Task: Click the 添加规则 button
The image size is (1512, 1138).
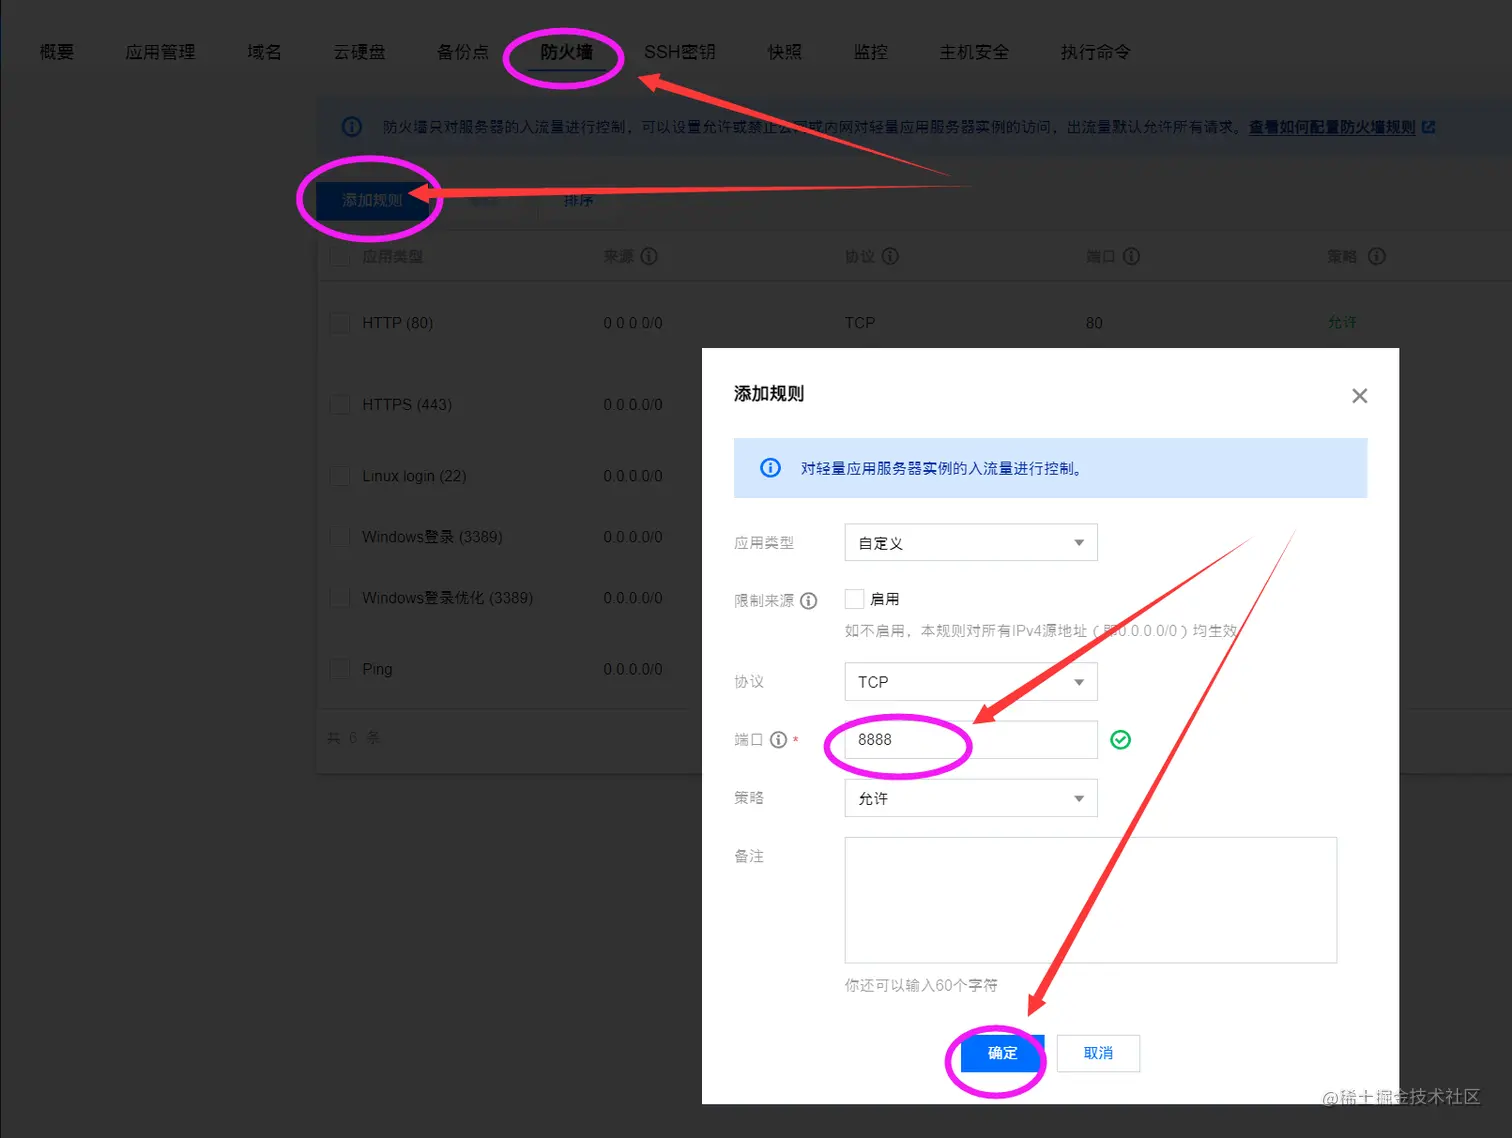Action: (373, 200)
